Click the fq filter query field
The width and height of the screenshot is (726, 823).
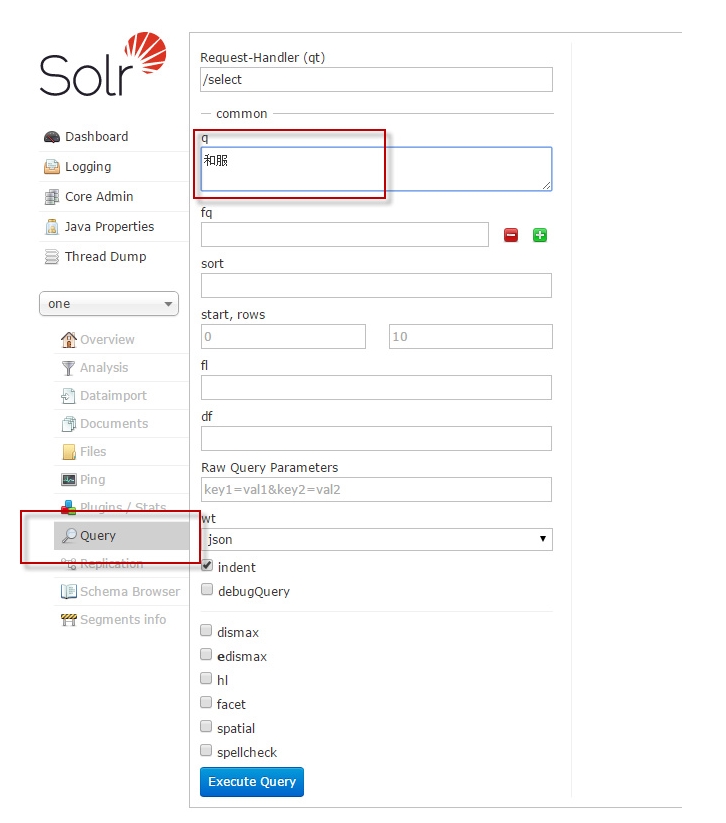[x=345, y=235]
